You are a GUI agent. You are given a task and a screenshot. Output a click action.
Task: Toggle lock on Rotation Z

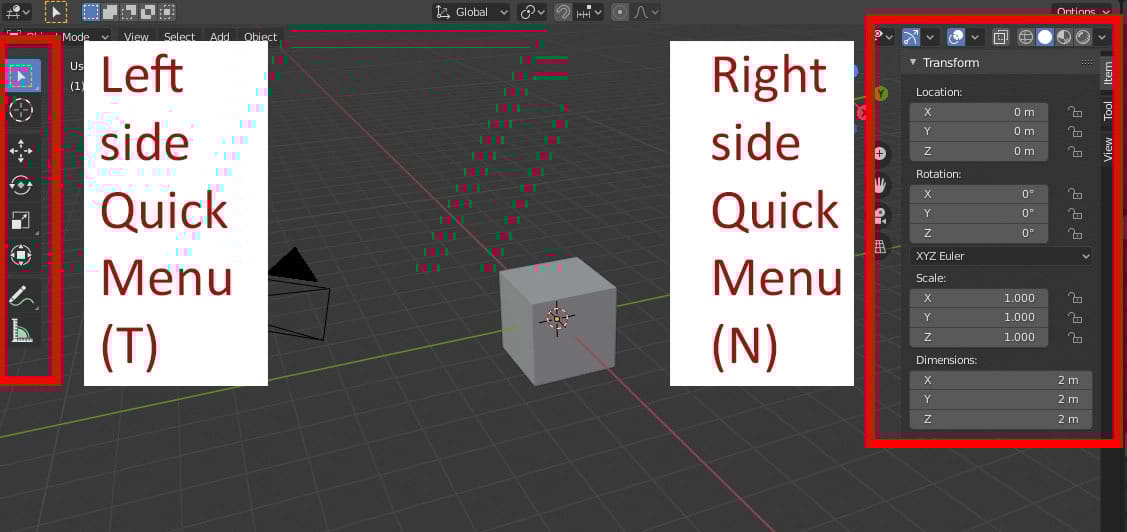(1075, 234)
